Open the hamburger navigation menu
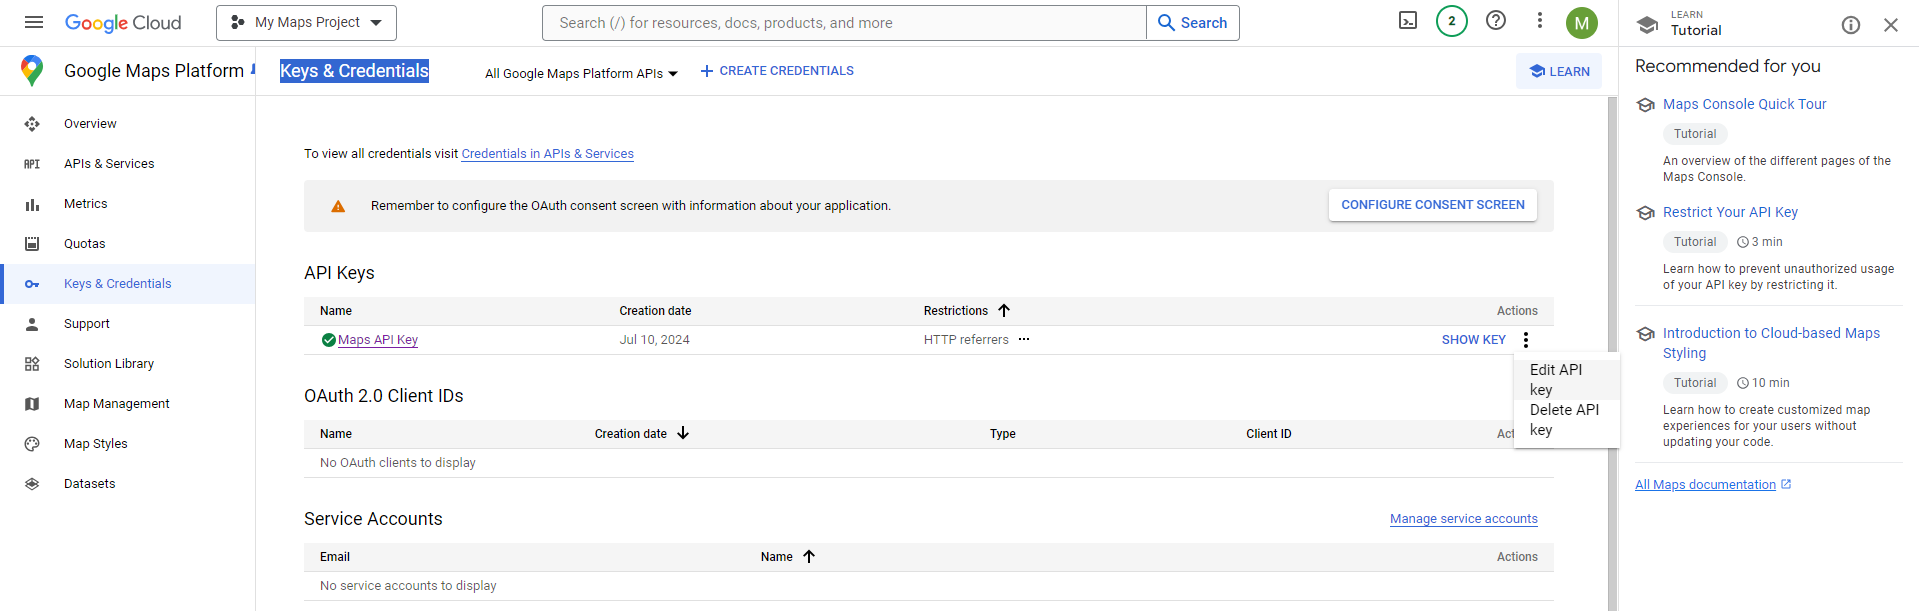Viewport: 1920px width, 611px height. (34, 22)
